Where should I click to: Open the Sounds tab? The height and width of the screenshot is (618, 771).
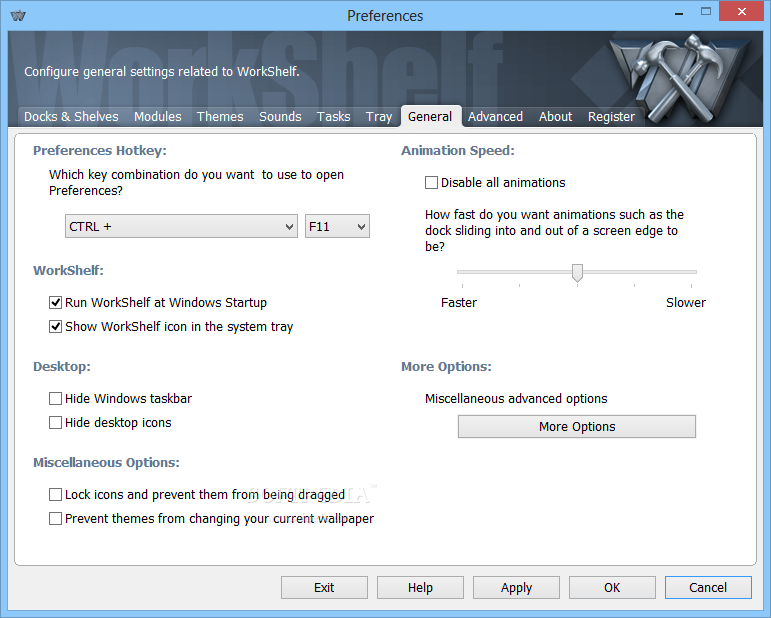(x=280, y=117)
